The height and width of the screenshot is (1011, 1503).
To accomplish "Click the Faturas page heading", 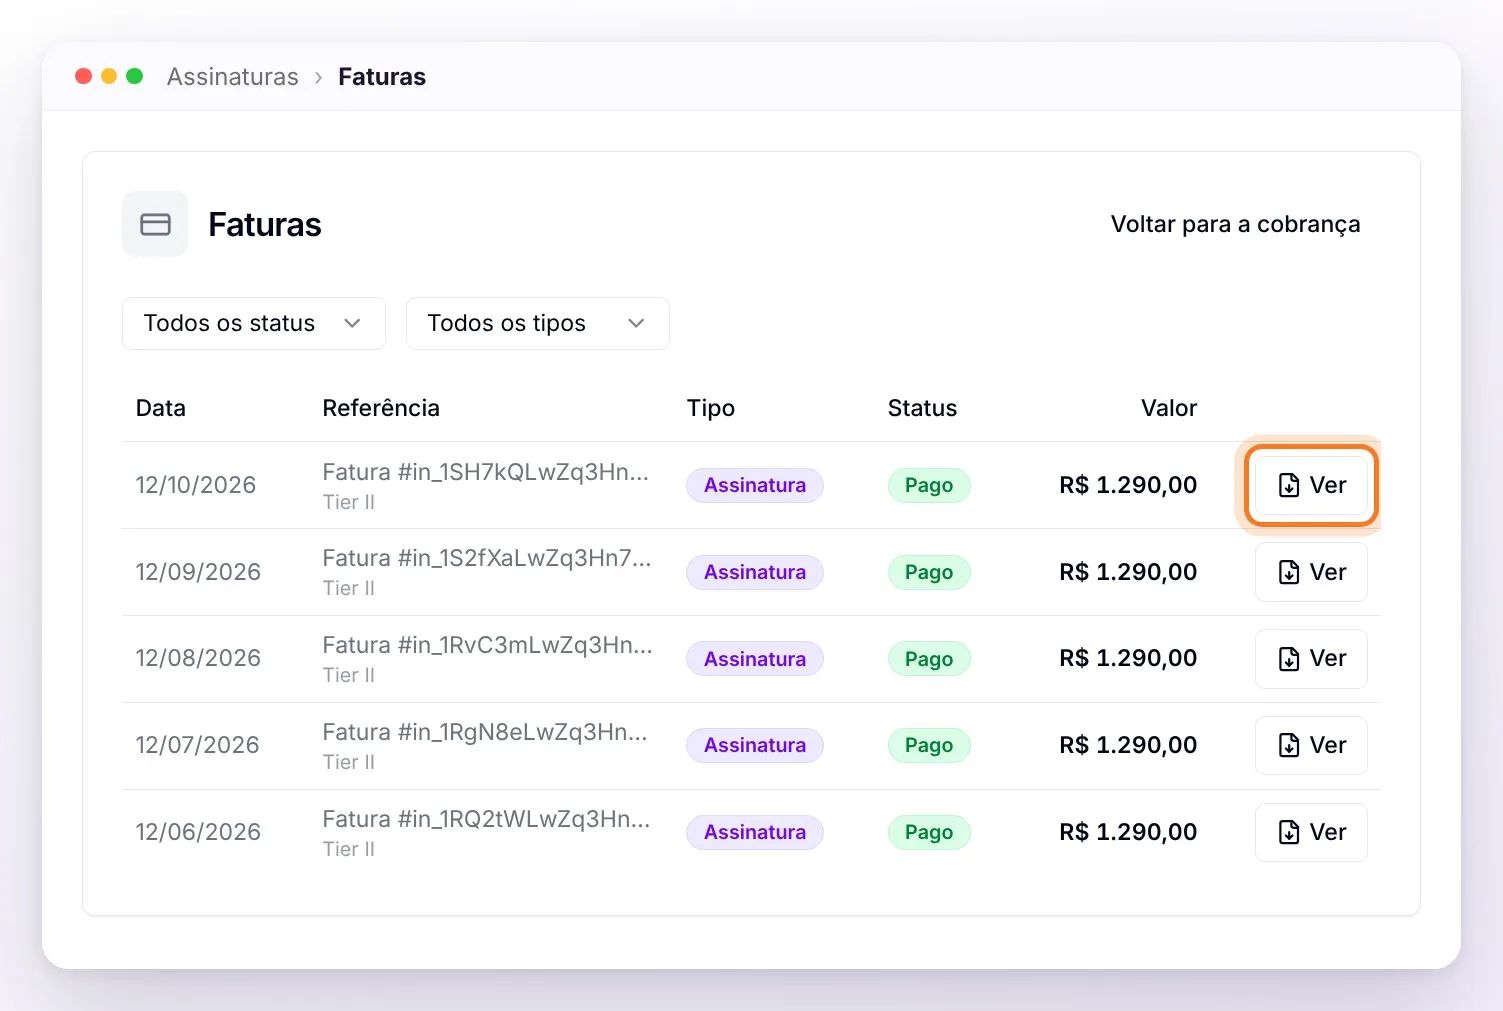I will pyautogui.click(x=265, y=225).
